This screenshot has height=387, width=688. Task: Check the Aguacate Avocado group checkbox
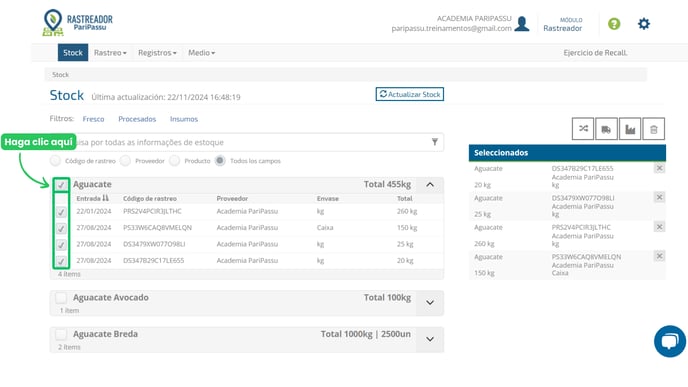point(61,298)
